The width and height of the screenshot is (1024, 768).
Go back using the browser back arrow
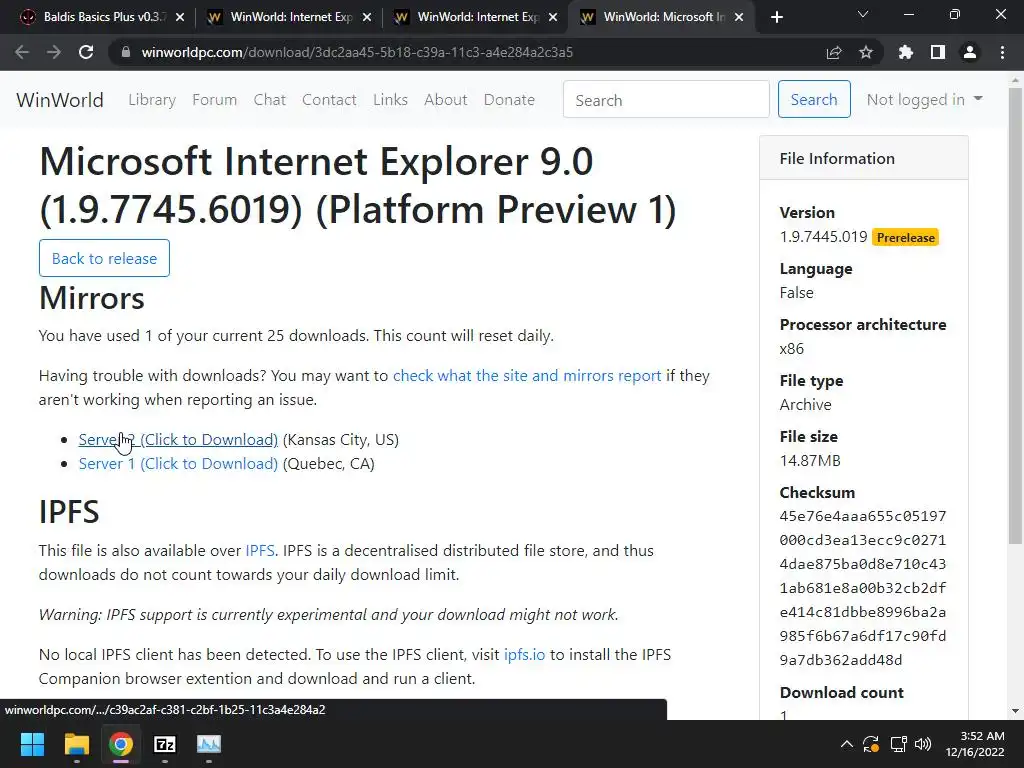pos(22,52)
